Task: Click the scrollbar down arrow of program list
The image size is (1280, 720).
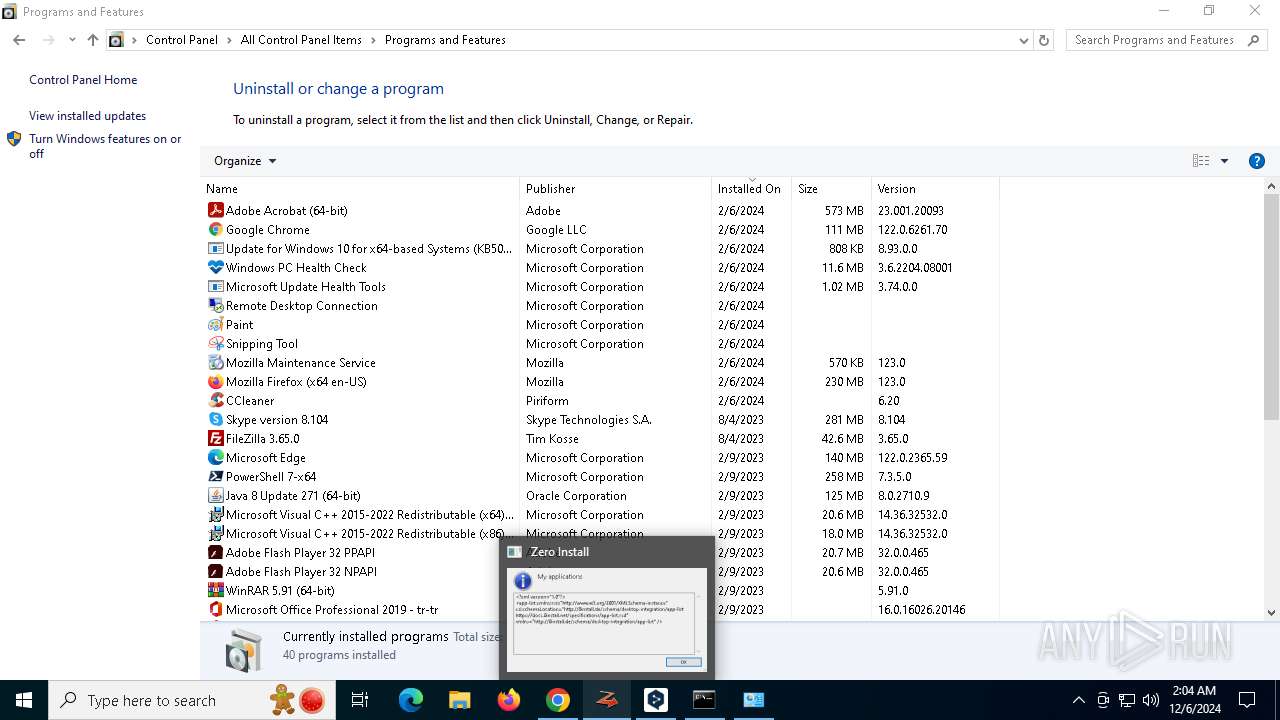Action: [1272, 612]
